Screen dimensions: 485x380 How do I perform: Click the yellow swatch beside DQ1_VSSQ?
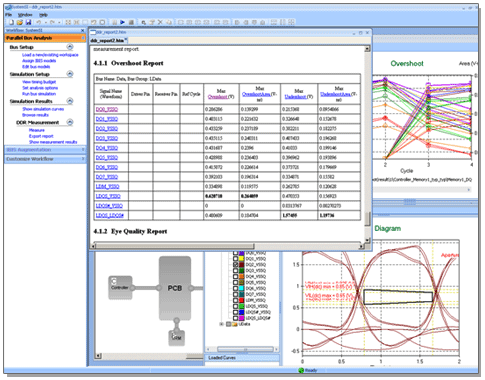point(241,259)
